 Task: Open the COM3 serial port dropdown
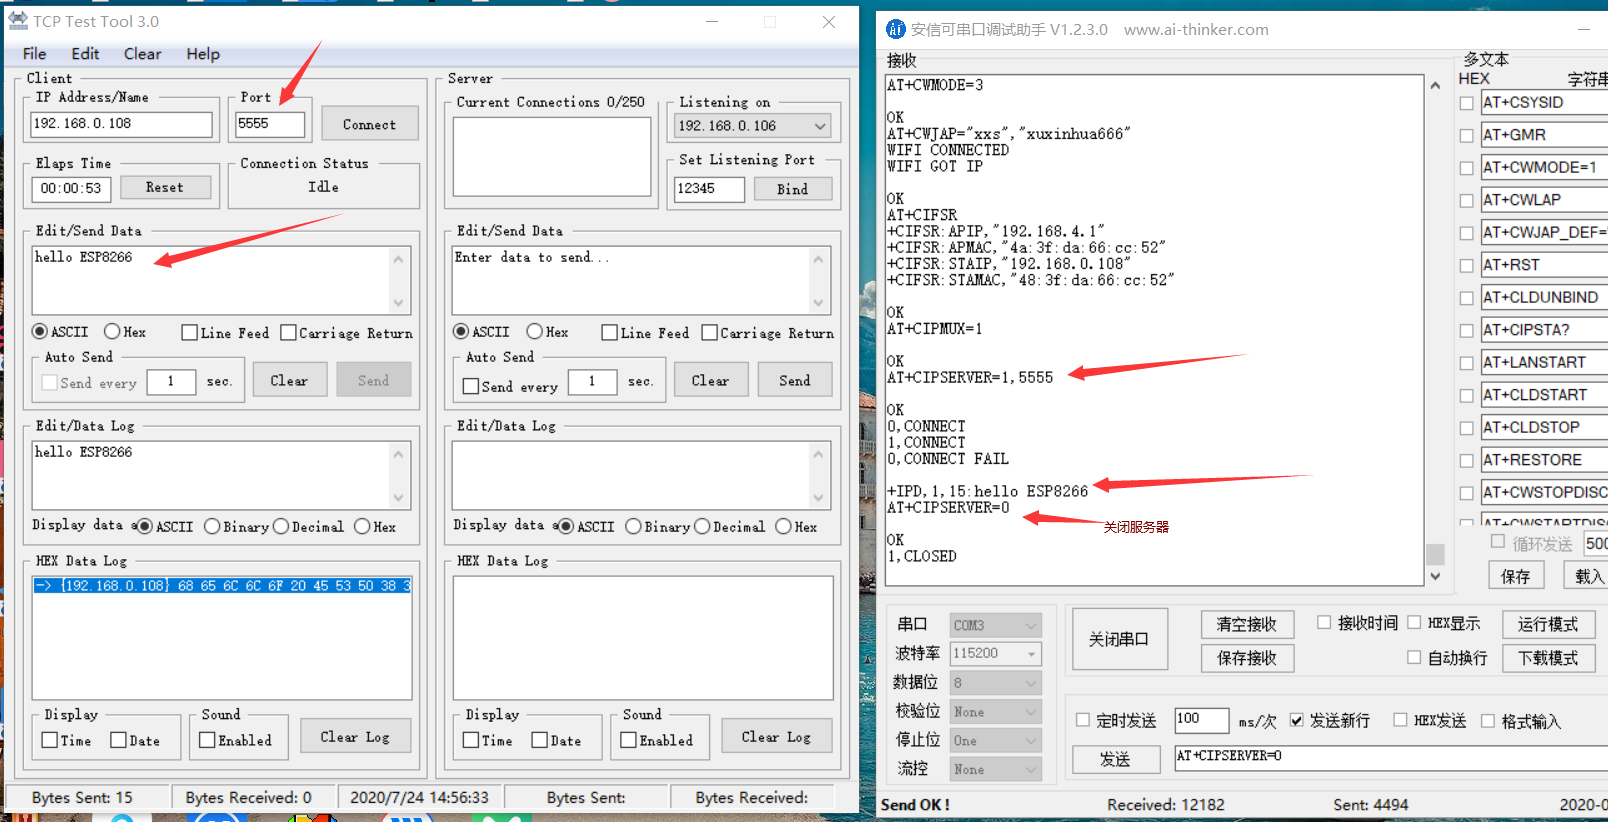click(995, 625)
